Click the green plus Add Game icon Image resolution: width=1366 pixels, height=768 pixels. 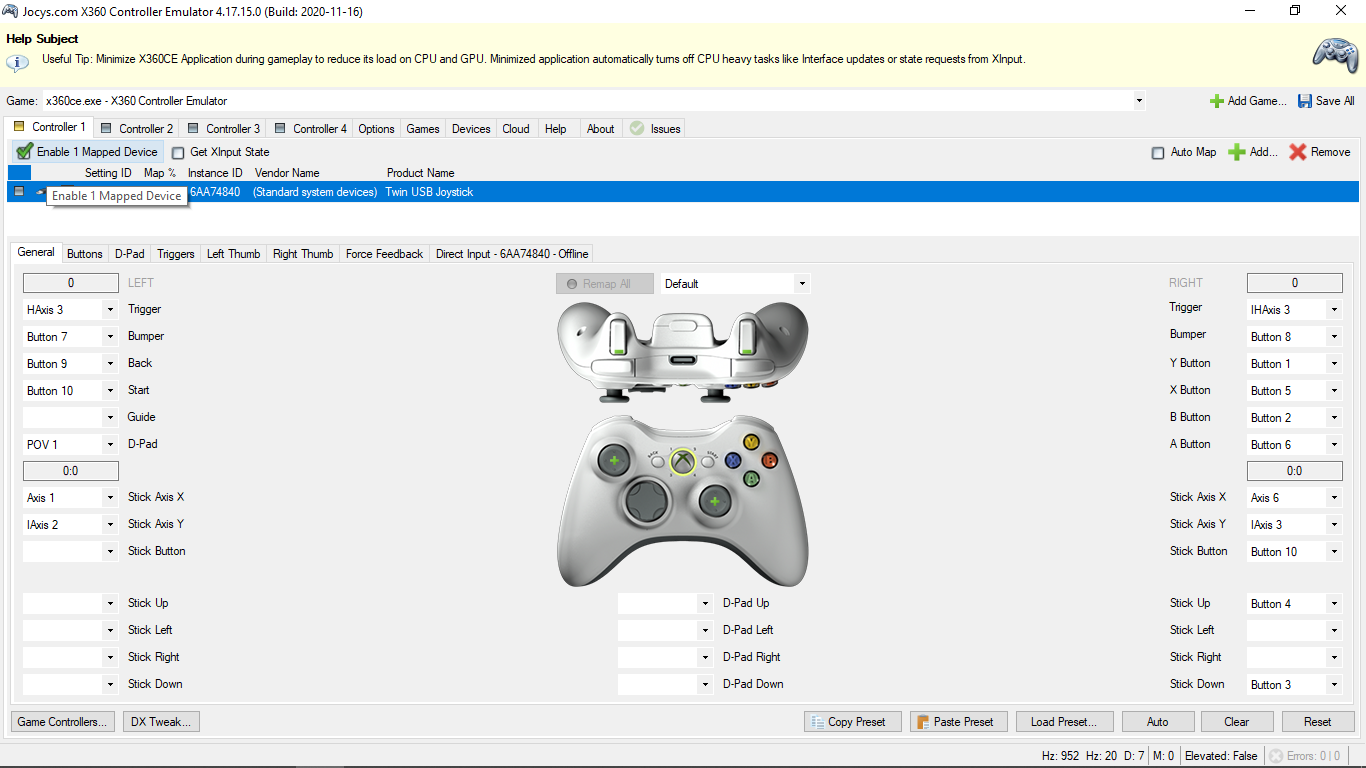(x=1217, y=101)
